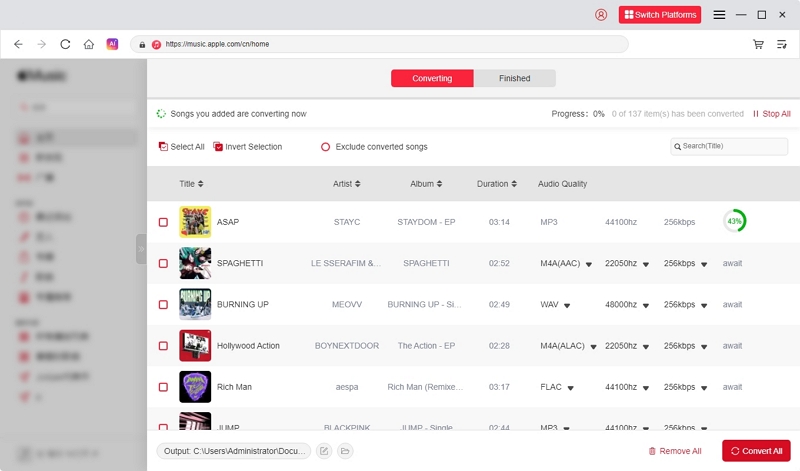
Task: Click the Search(Title) field
Action: click(x=729, y=146)
